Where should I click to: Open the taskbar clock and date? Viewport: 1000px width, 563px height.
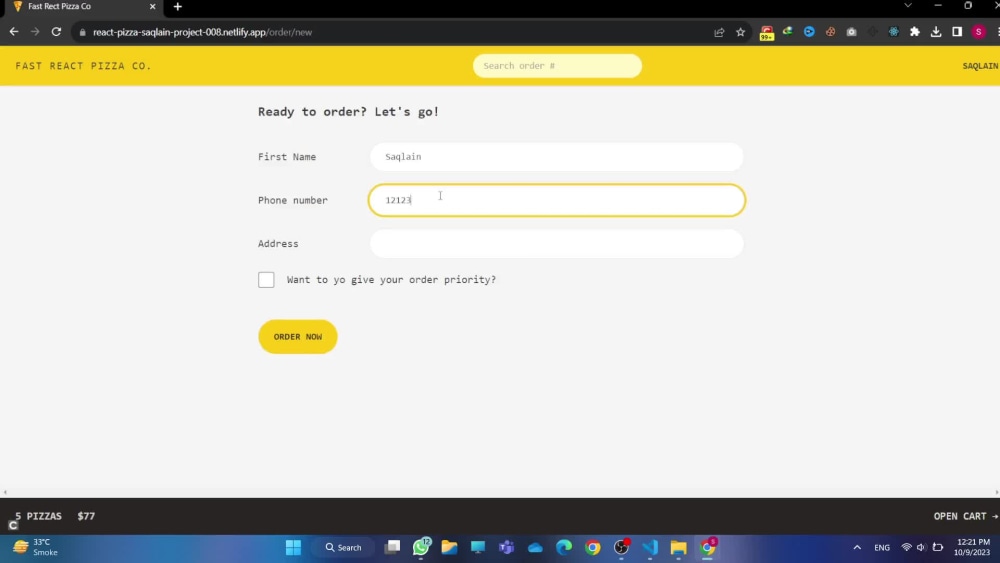(973, 547)
